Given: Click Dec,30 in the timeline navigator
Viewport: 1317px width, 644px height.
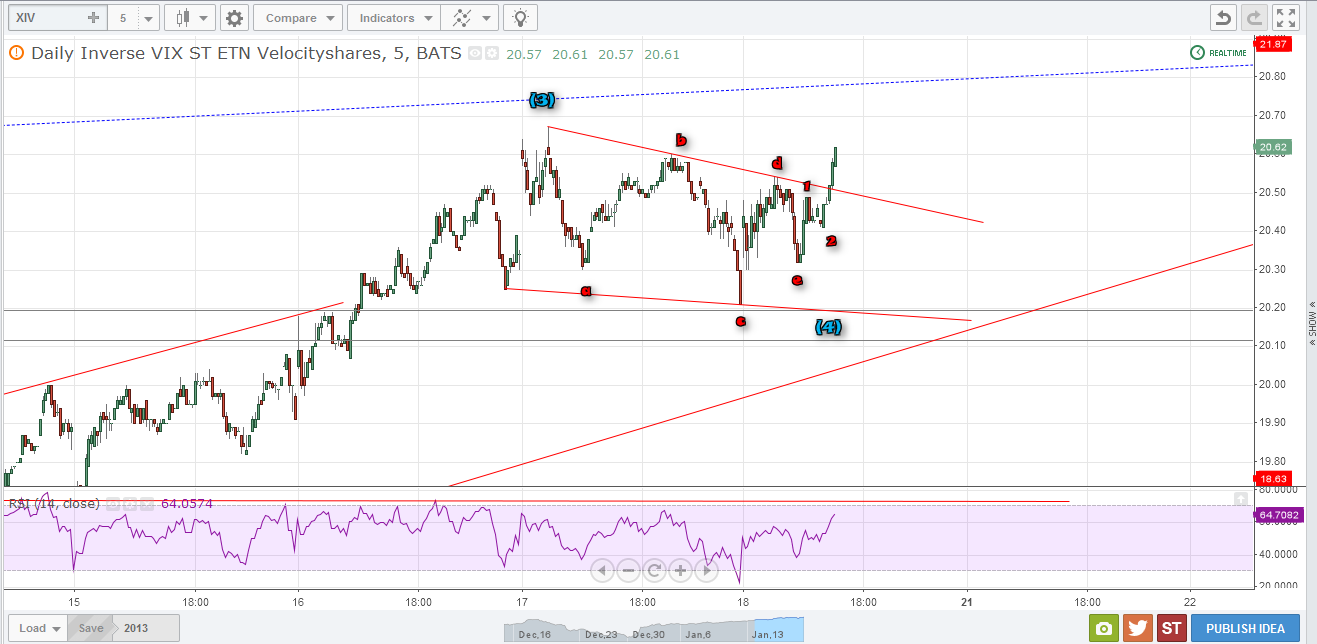Looking at the screenshot, I should click(647, 634).
